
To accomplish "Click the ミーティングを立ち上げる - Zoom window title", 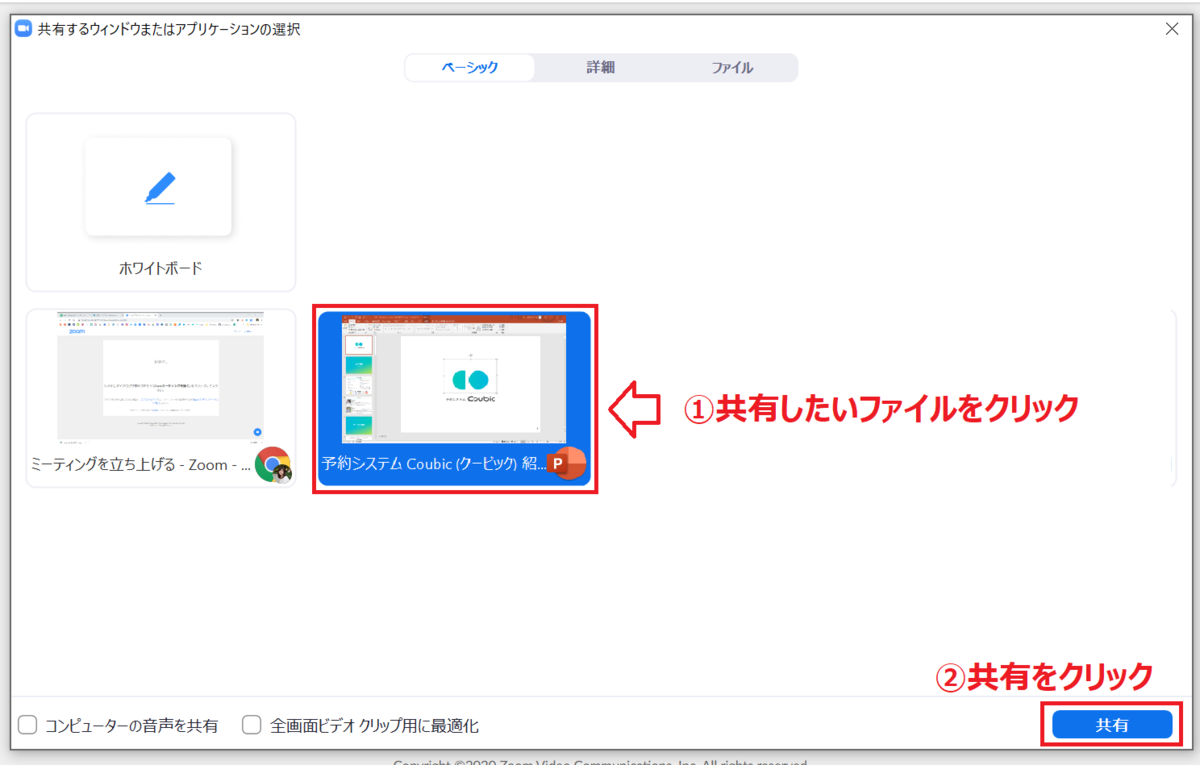I will point(141,465).
